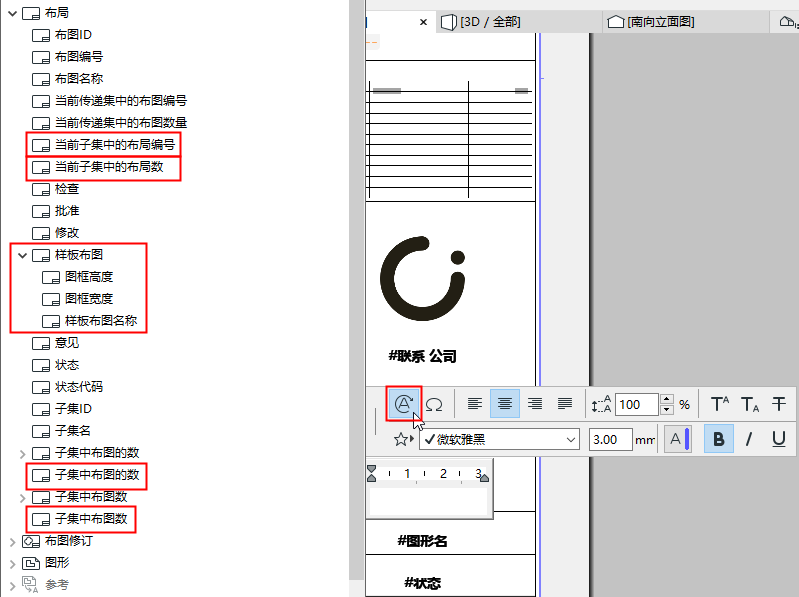Select the 状态 entry in the tree
Image resolution: width=799 pixels, height=597 pixels.
coord(67,365)
